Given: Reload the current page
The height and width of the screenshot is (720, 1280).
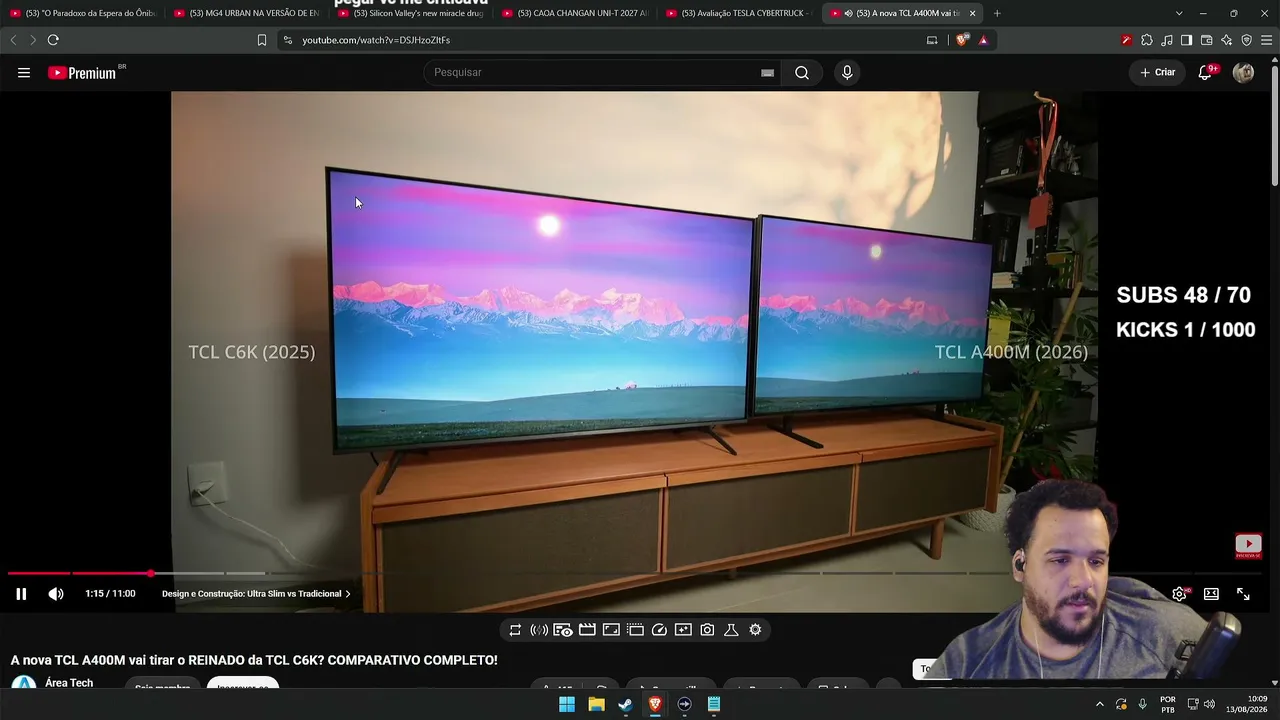Looking at the screenshot, I should tap(53, 40).
